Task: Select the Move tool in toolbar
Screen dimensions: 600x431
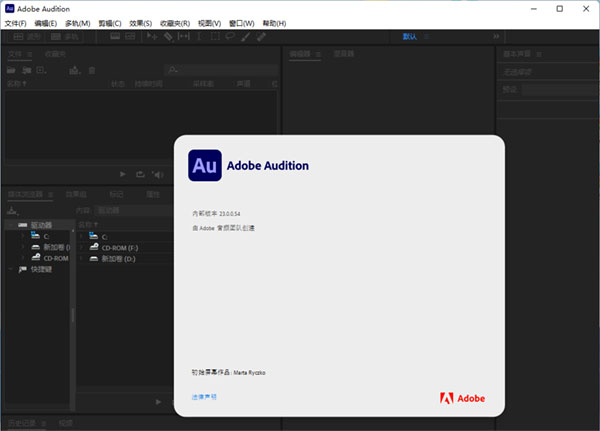Action: pyautogui.click(x=151, y=36)
